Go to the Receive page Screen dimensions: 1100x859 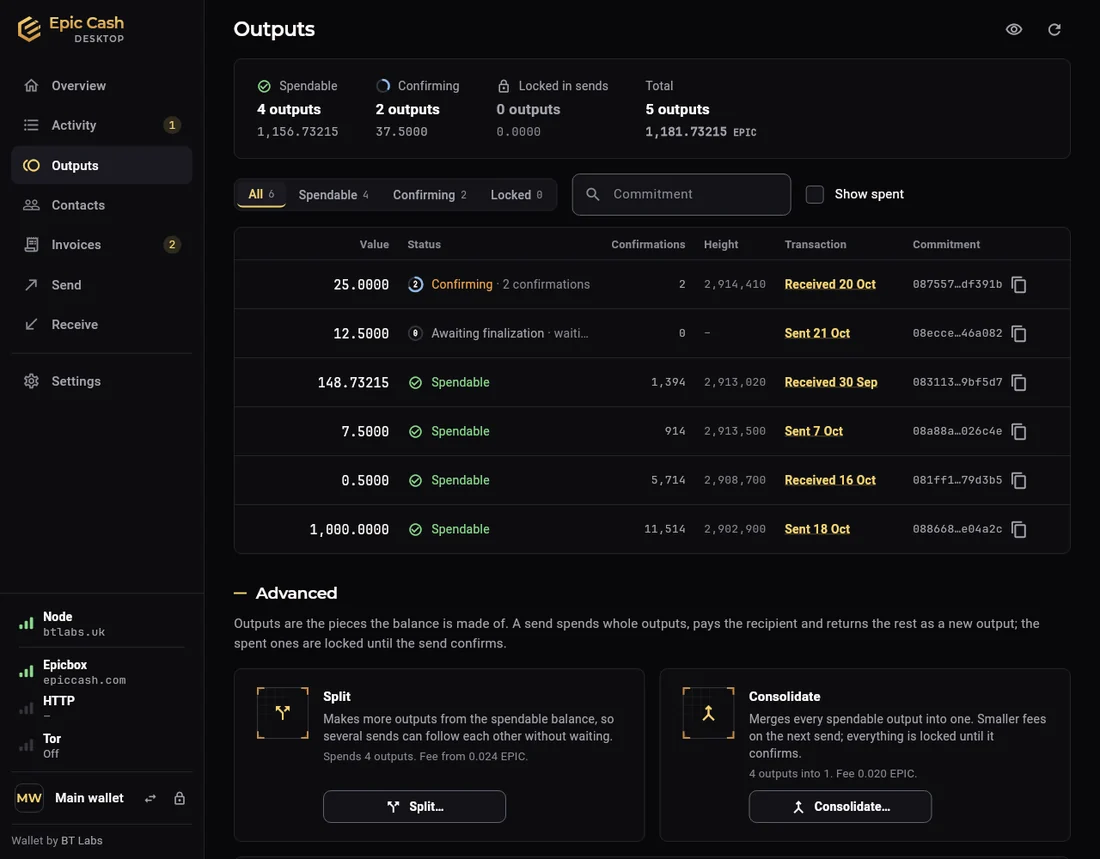102,324
